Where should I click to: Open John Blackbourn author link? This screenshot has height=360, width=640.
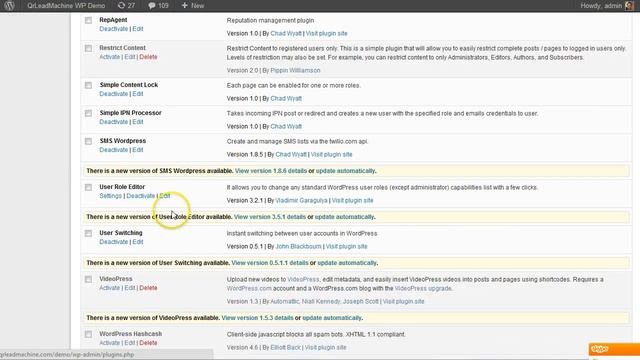[x=298, y=247]
